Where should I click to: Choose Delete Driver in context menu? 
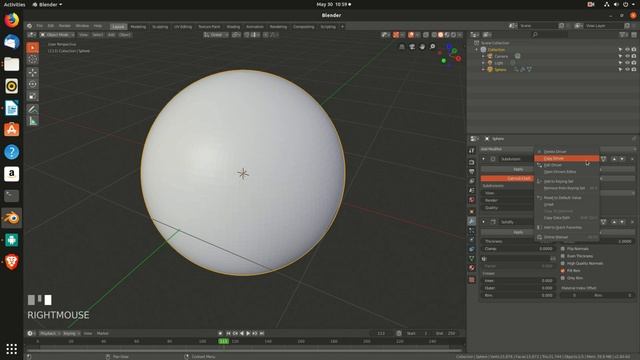tap(567, 151)
